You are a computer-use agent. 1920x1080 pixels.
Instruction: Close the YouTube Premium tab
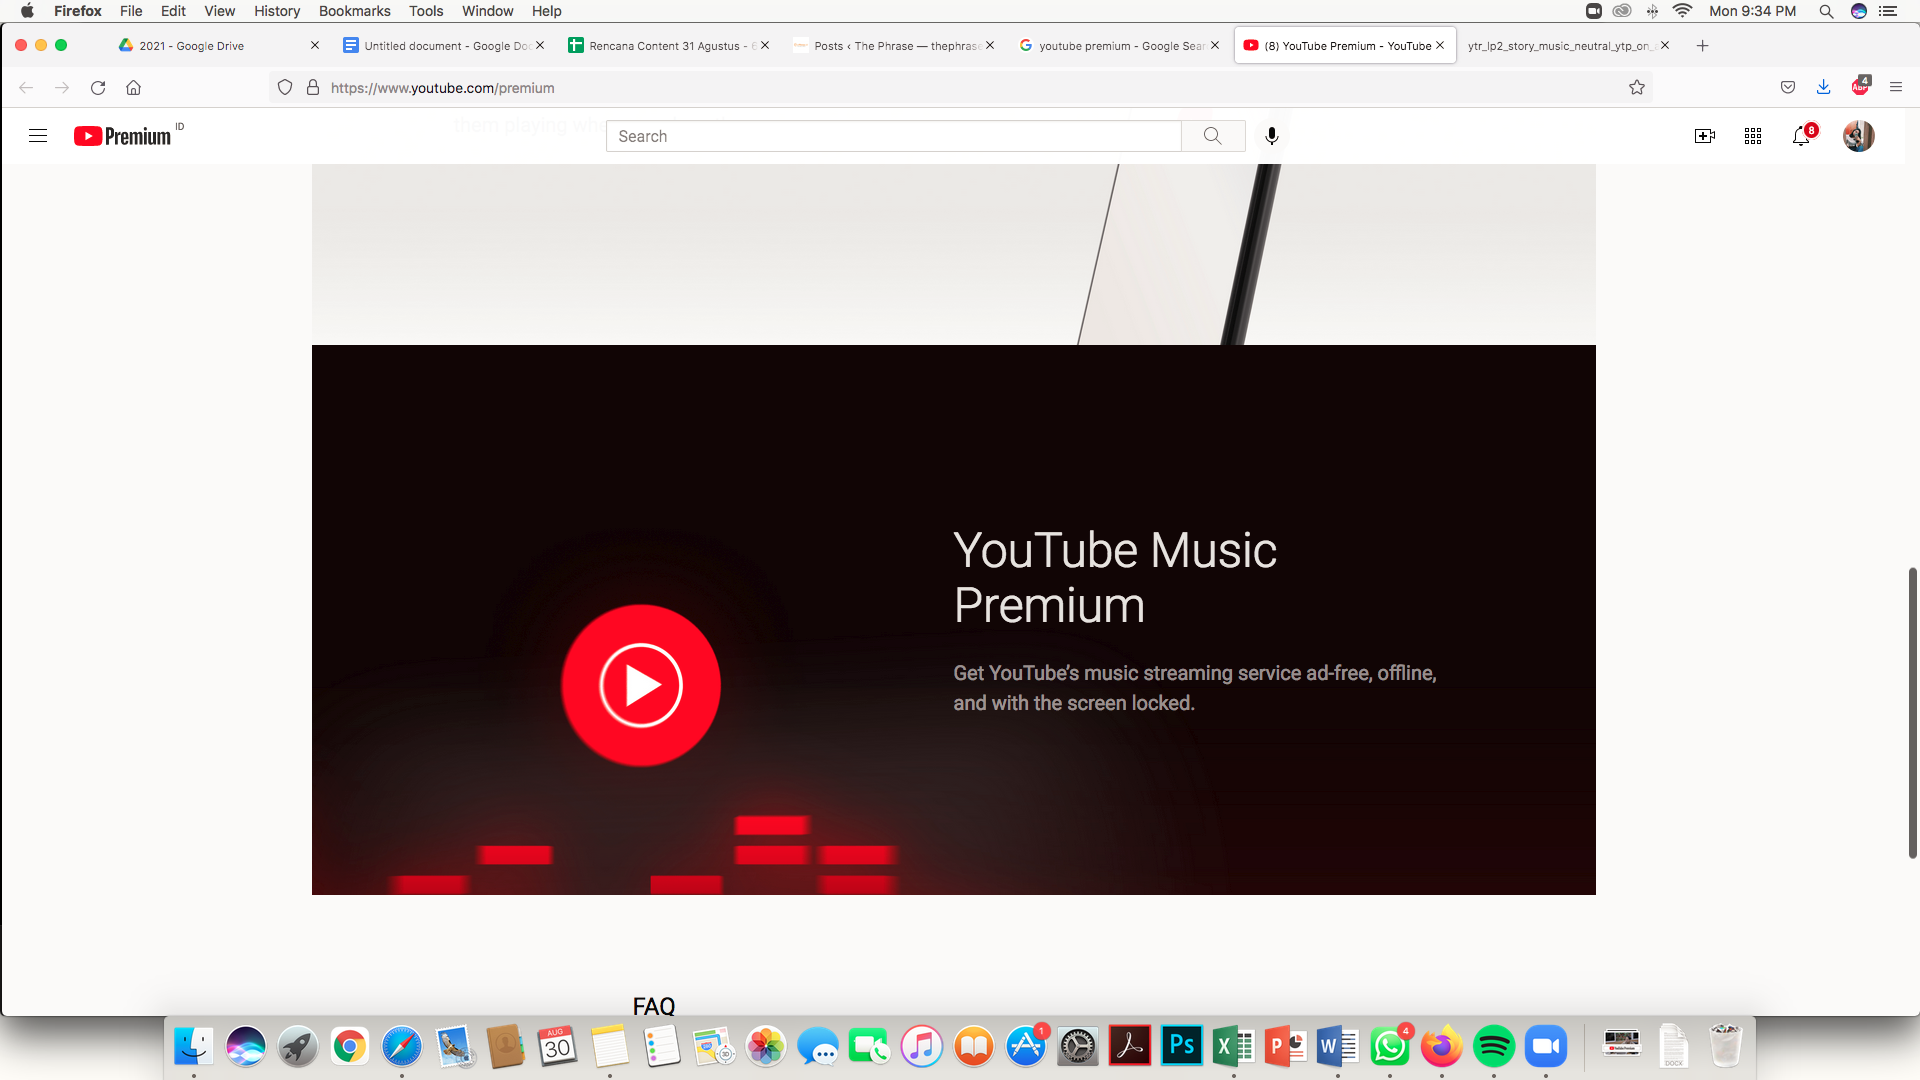tap(1440, 46)
